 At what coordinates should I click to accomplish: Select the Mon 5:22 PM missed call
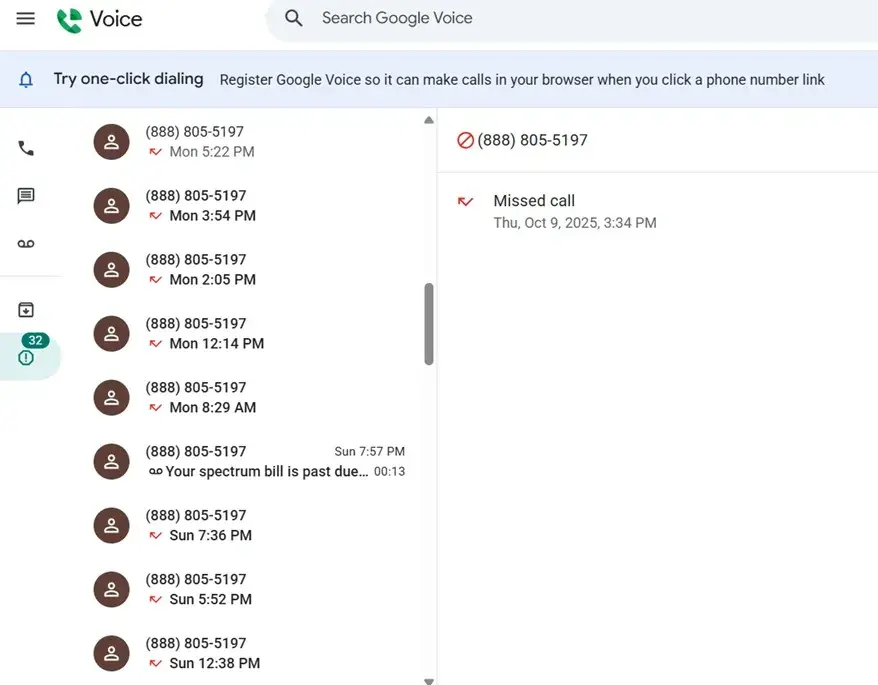(250, 142)
